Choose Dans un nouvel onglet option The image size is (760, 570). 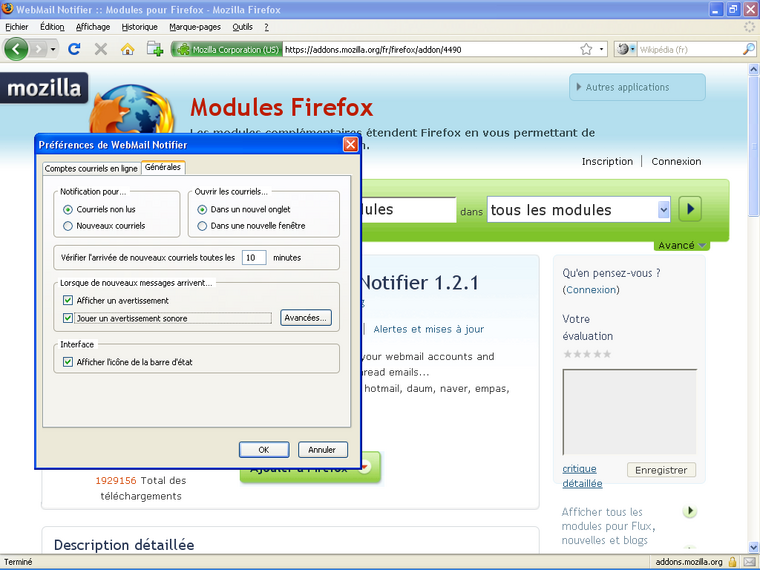coord(202,209)
